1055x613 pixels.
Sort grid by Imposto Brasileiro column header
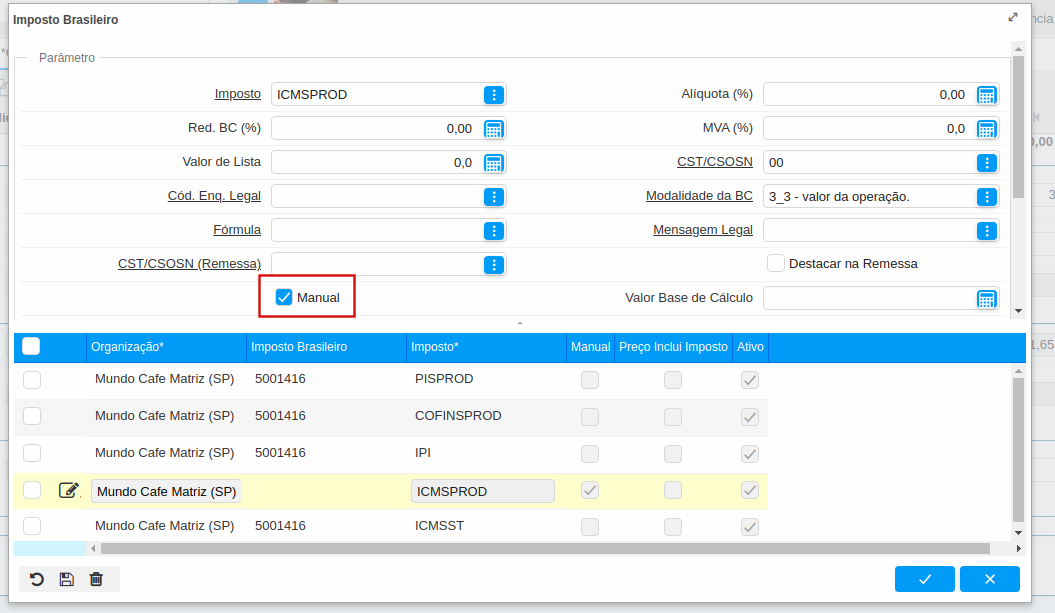tap(299, 347)
